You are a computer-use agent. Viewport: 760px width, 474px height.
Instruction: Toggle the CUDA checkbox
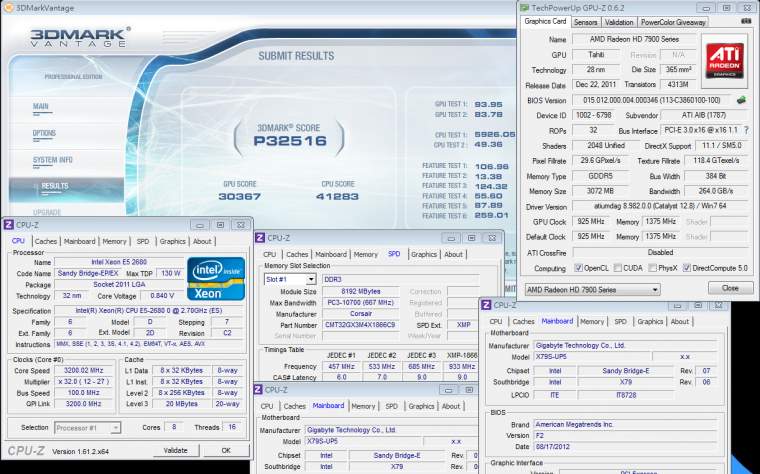click(618, 269)
